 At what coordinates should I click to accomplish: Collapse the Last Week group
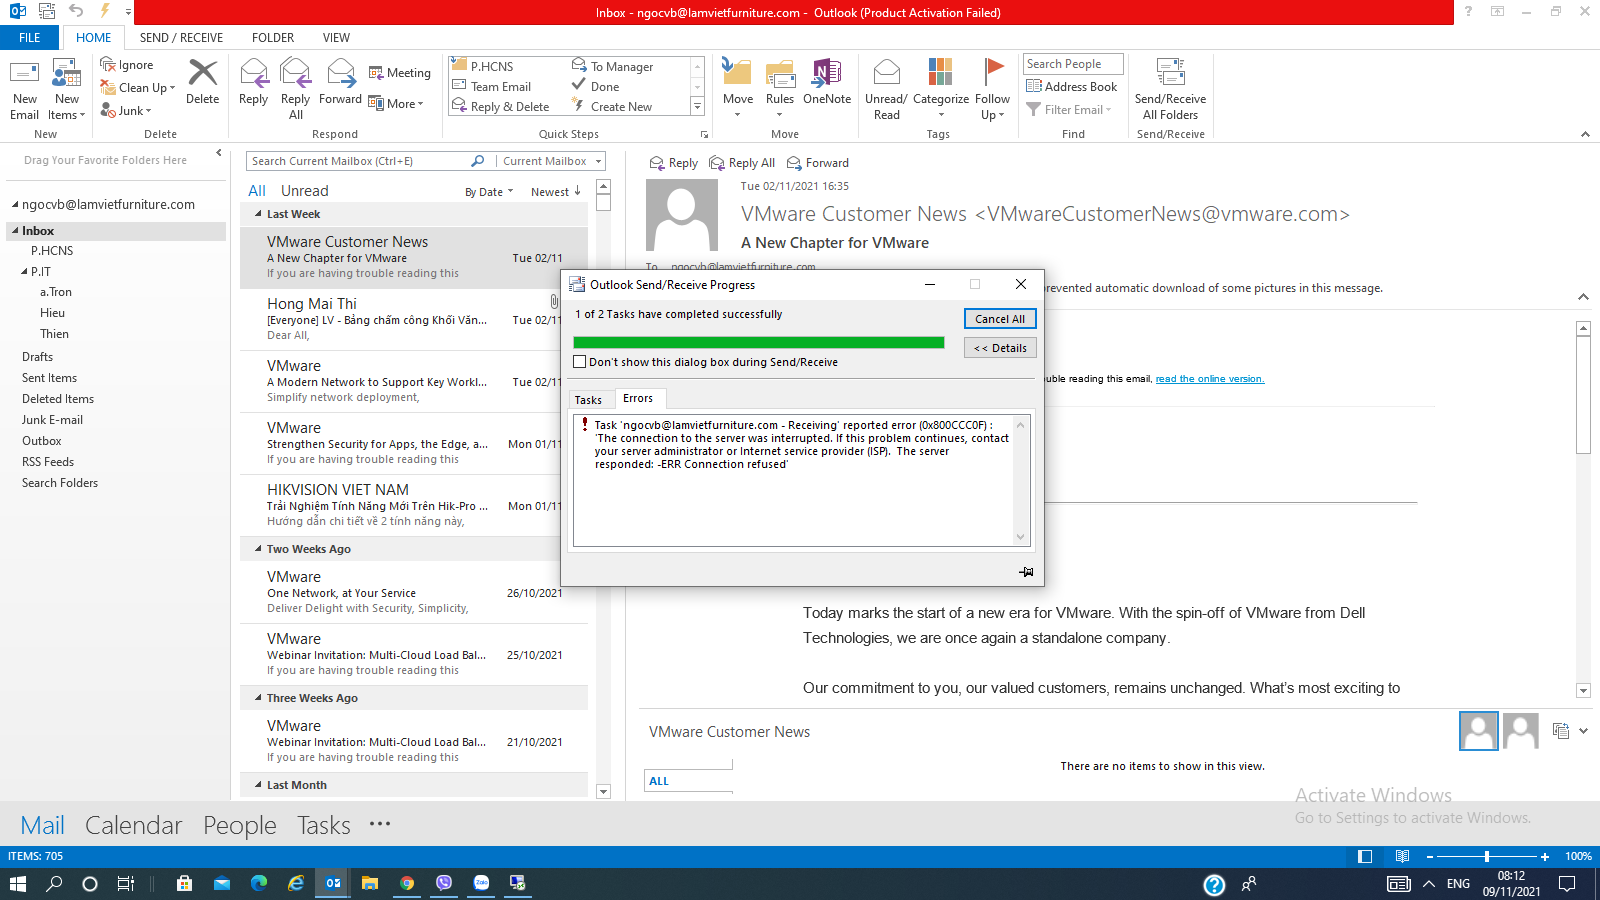258,214
